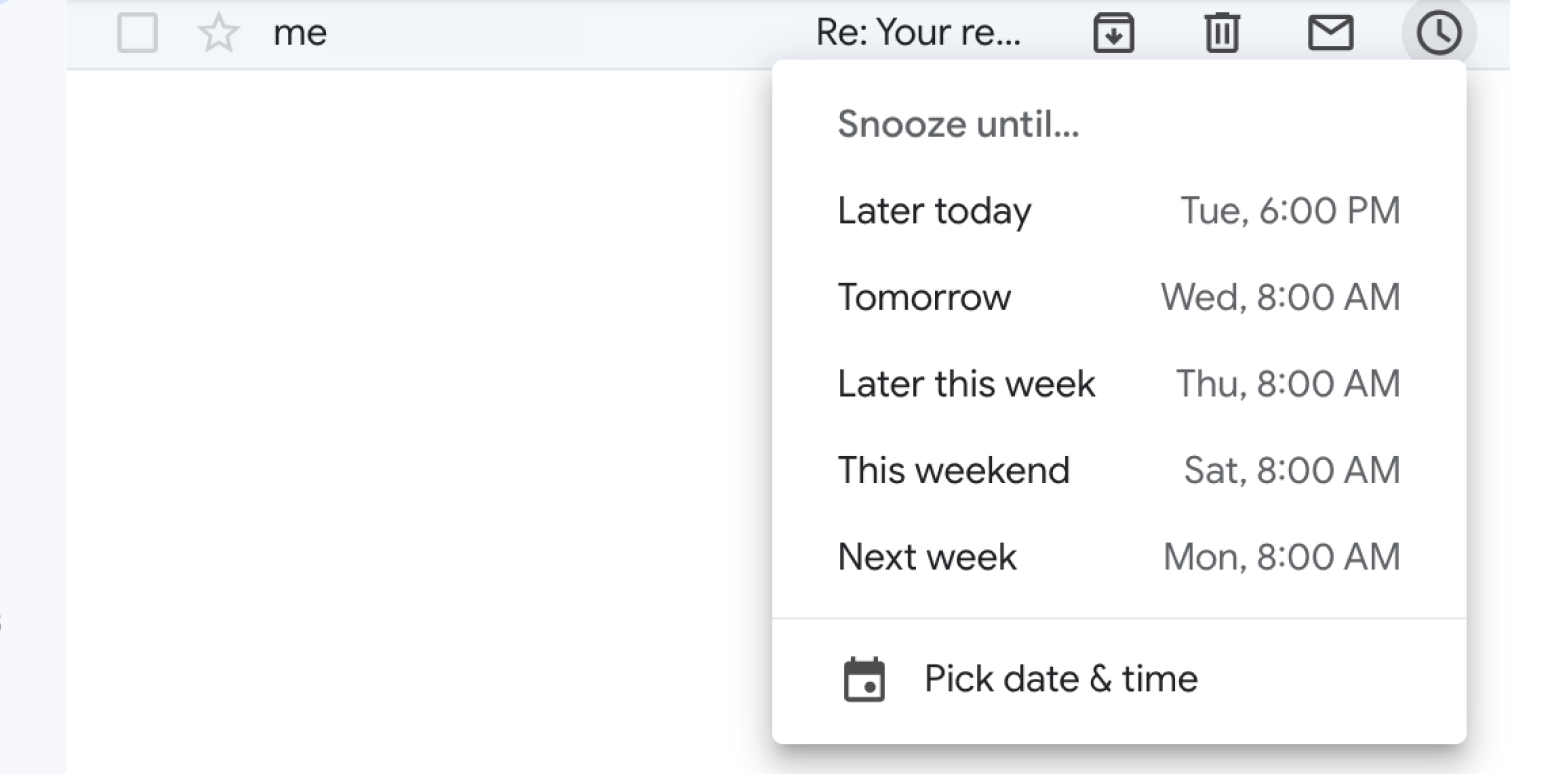This screenshot has height=774, width=1548.
Task: Tick the checkbox beside the sender me
Action: [x=137, y=32]
